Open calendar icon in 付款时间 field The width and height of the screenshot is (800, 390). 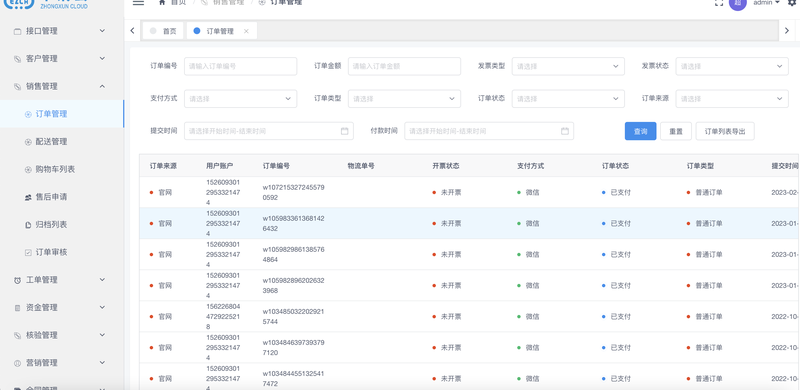pos(565,131)
